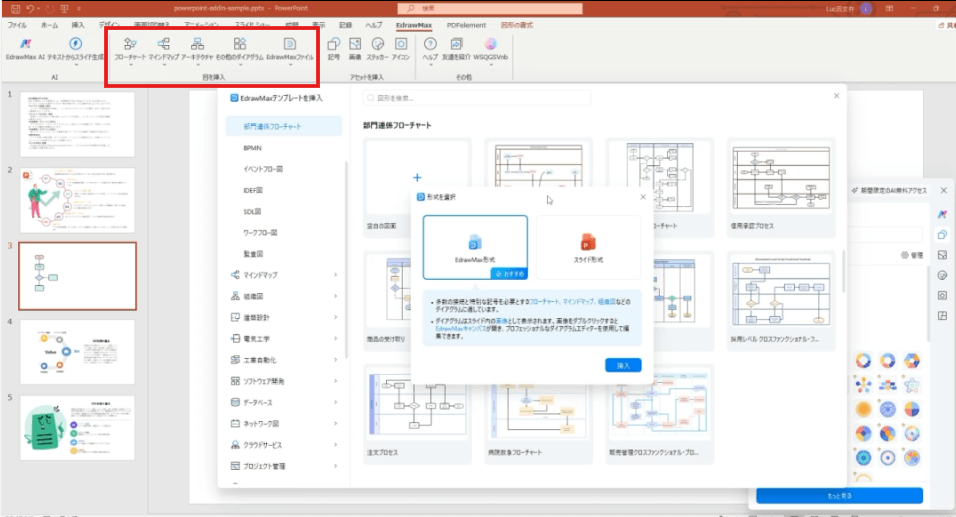
Task: Click the マインドマップ ribbon icon
Action: tap(163, 44)
